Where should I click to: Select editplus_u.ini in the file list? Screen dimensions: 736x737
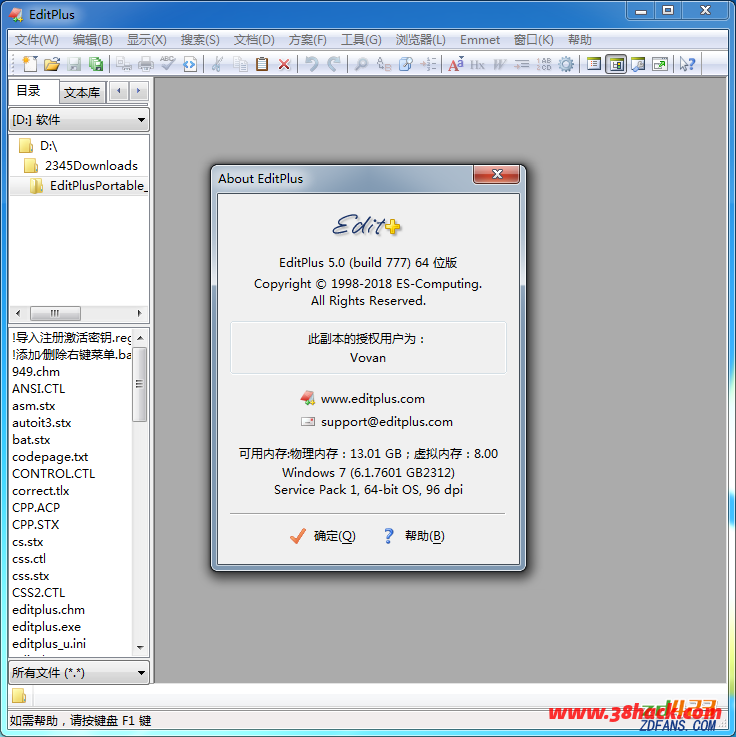pyautogui.click(x=49, y=644)
